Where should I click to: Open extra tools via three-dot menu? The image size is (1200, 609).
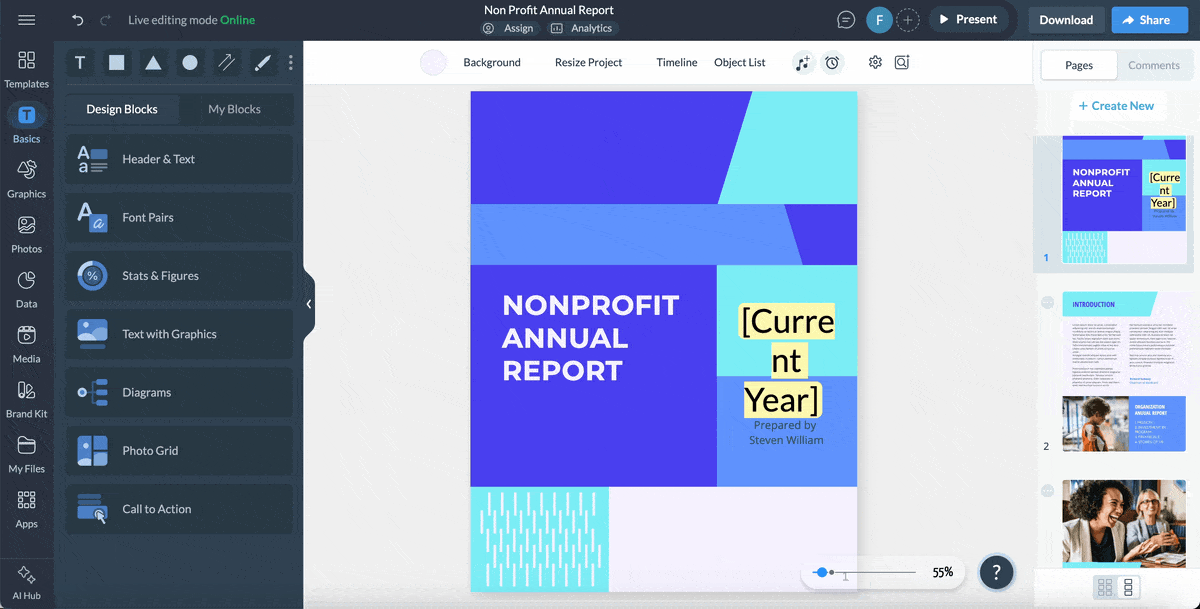[290, 62]
